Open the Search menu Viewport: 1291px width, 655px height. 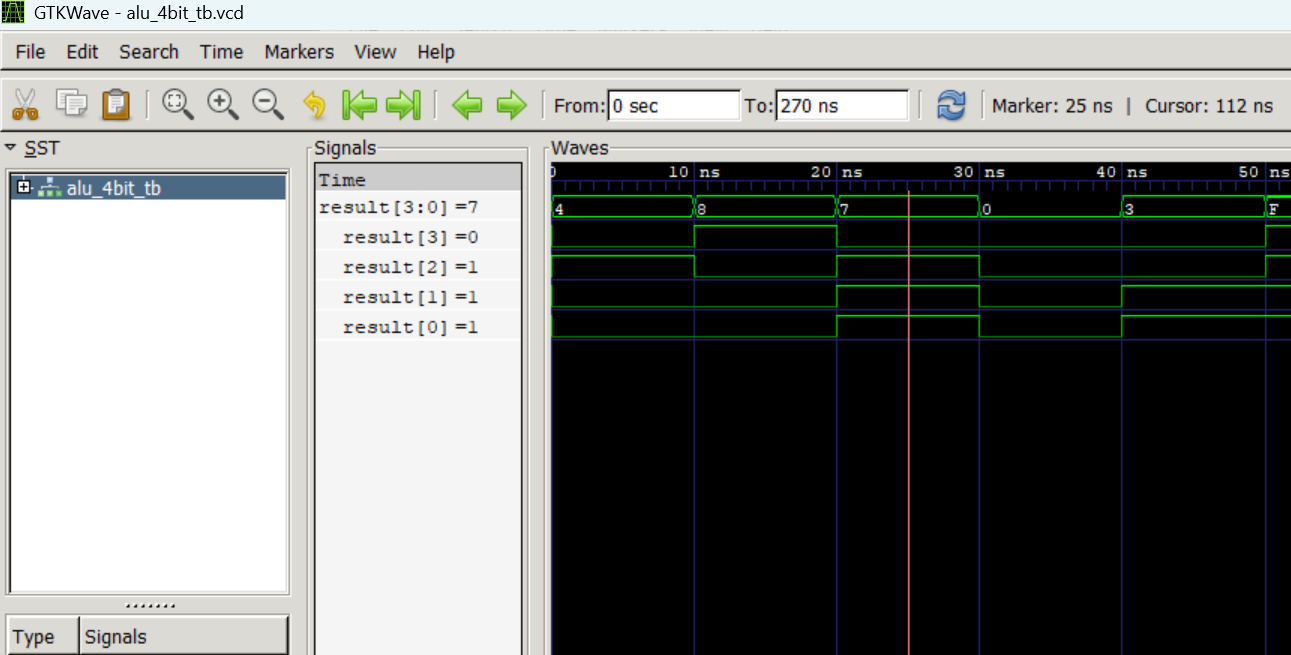click(149, 52)
